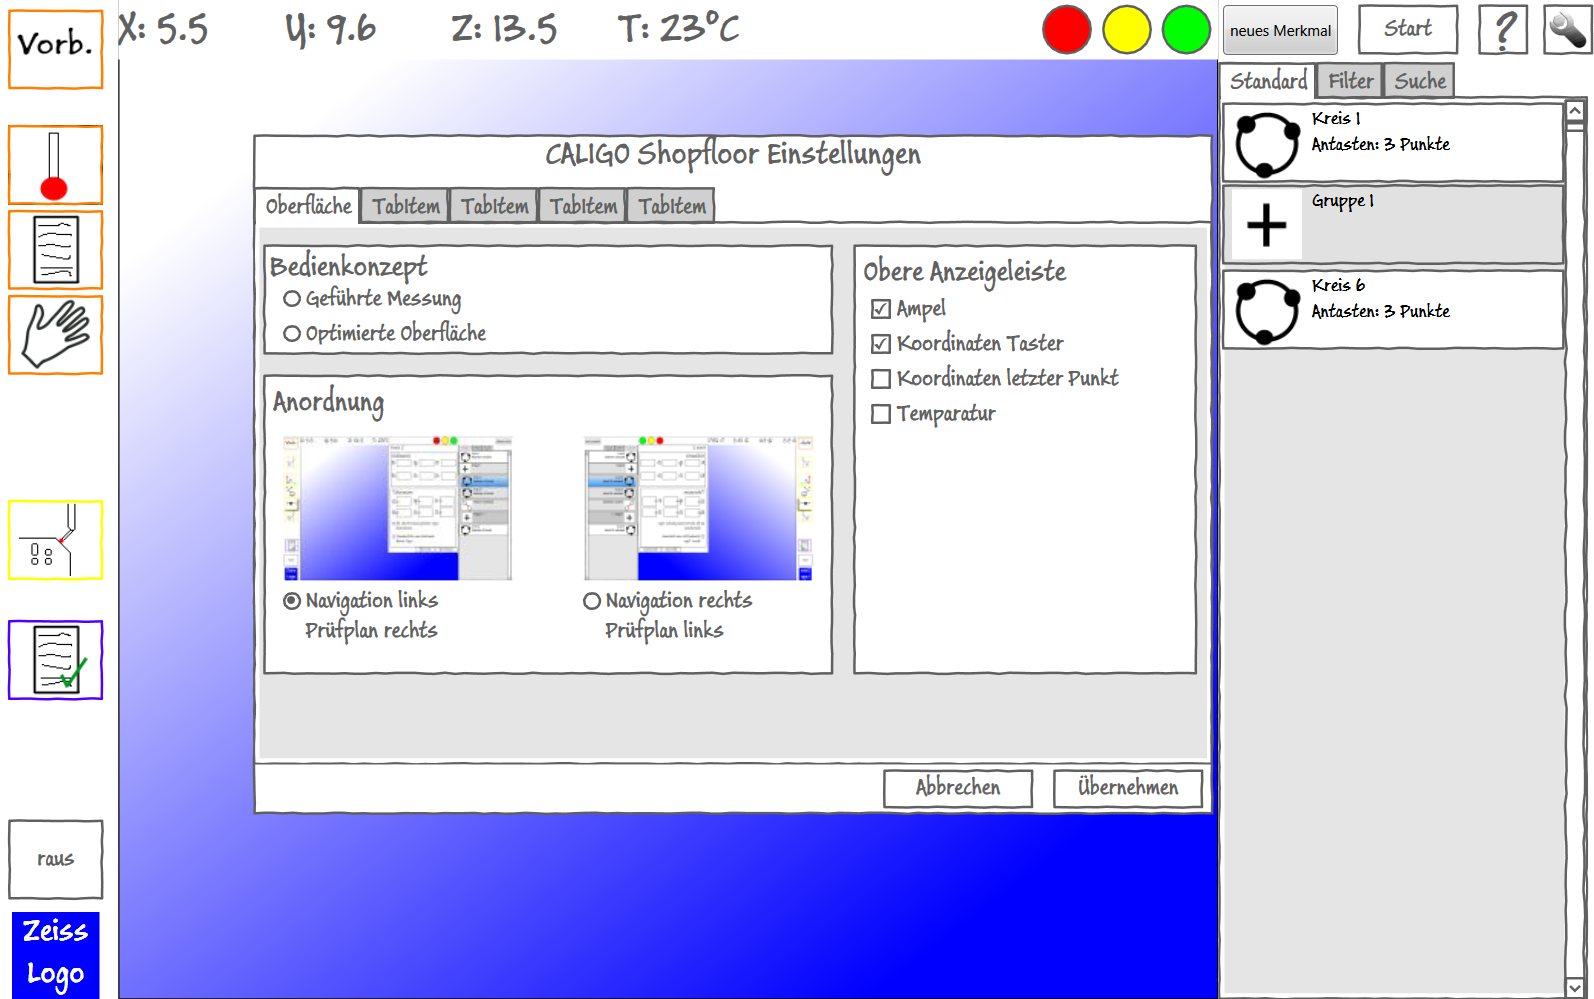The height and width of the screenshot is (999, 1594).
Task: Switch to the Filter tab
Action: [1350, 81]
